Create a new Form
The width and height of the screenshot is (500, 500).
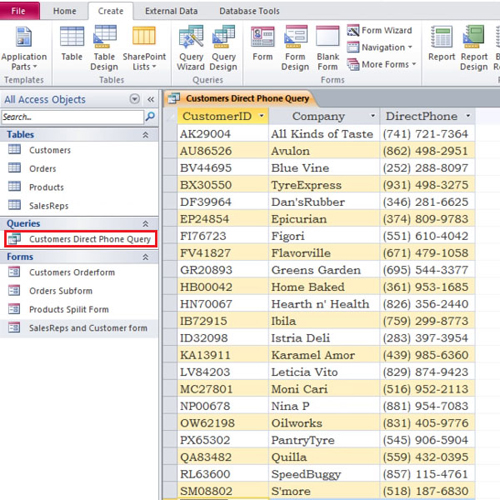click(x=263, y=44)
